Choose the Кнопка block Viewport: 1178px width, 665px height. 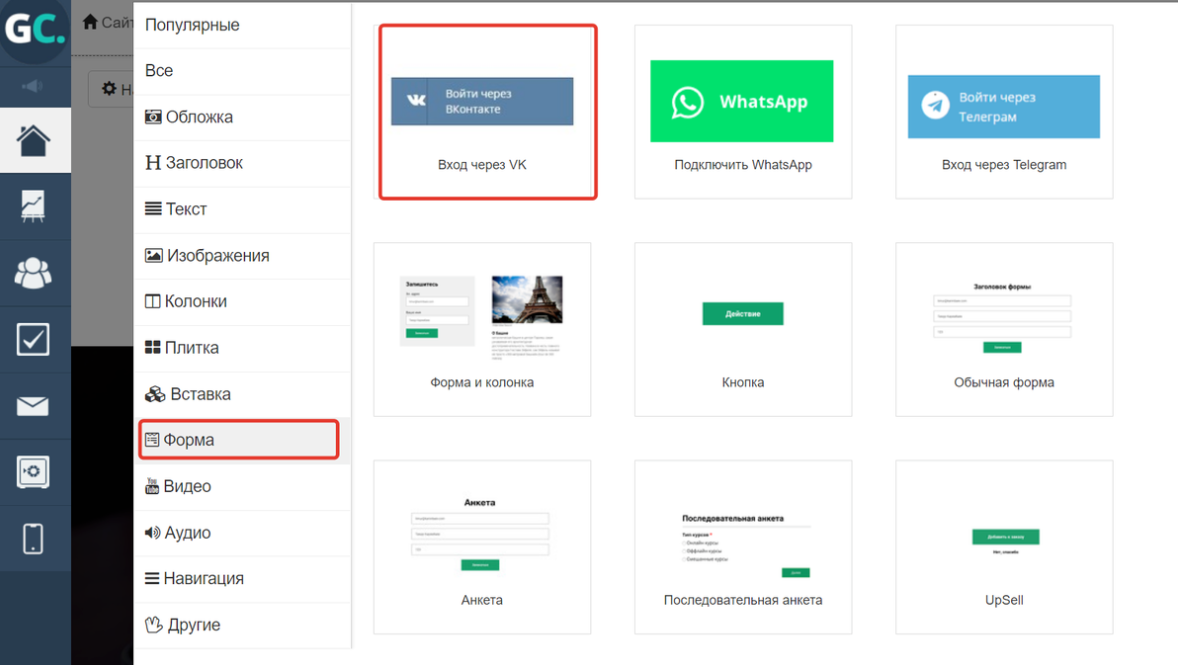743,329
